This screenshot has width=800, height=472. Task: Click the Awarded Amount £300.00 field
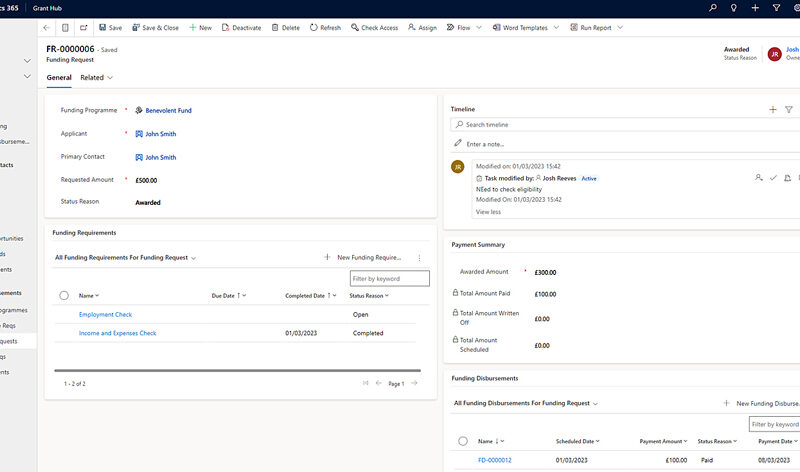pyautogui.click(x=545, y=272)
